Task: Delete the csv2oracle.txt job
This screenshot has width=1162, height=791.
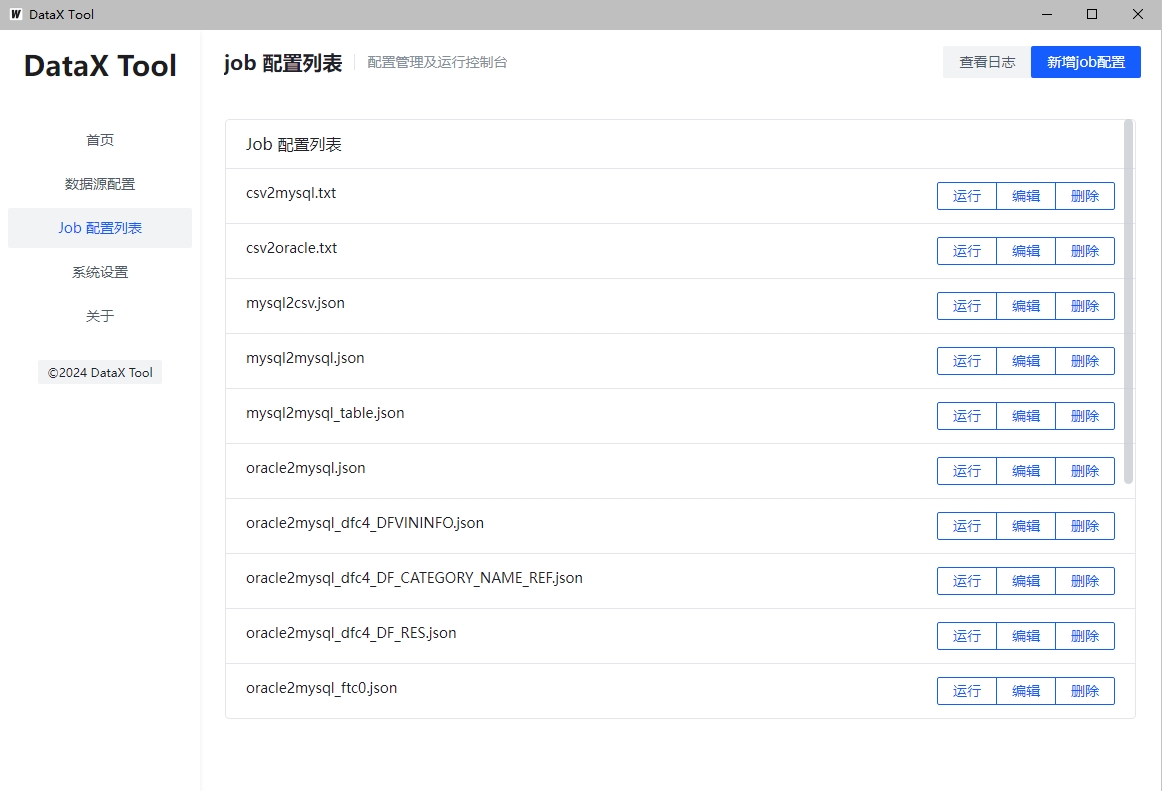Action: pyautogui.click(x=1085, y=251)
